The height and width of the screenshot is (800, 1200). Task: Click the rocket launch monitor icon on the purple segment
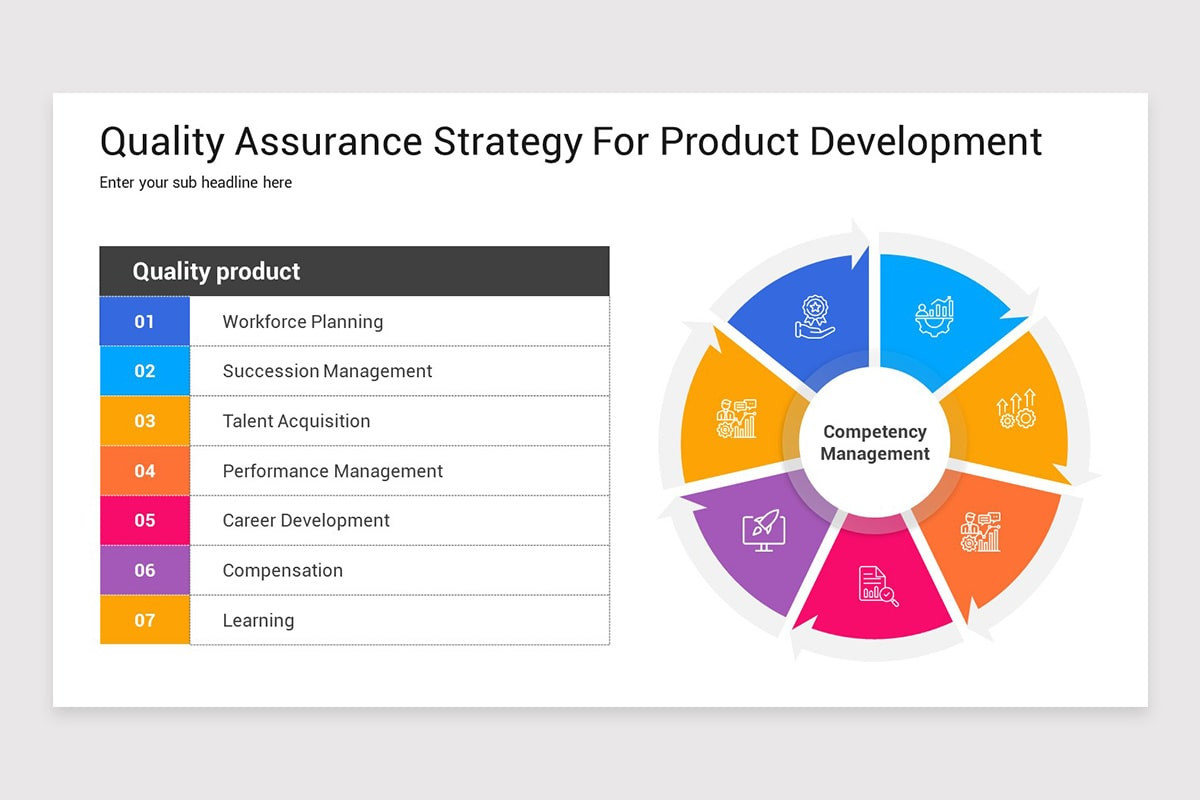point(763,532)
